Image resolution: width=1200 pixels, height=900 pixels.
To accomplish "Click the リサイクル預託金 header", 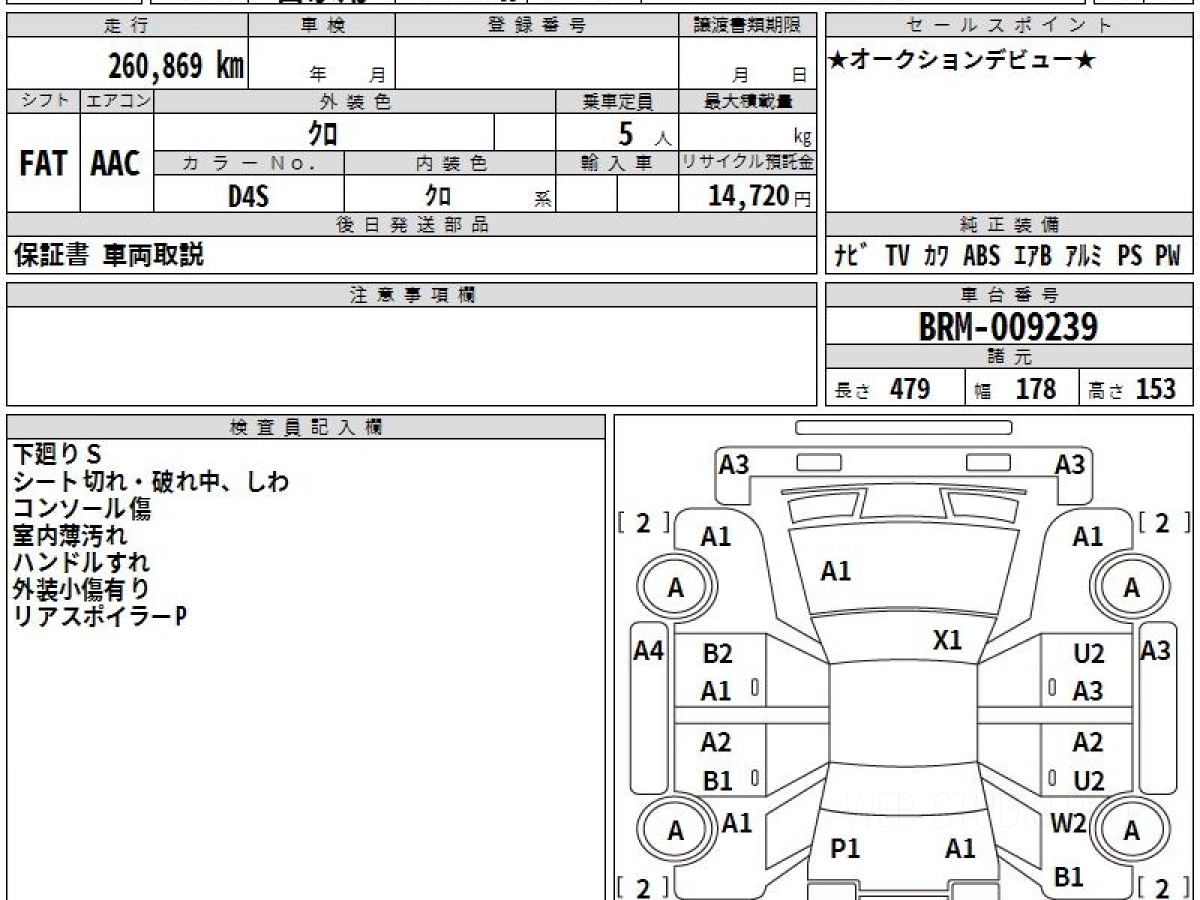I will pyautogui.click(x=748, y=163).
